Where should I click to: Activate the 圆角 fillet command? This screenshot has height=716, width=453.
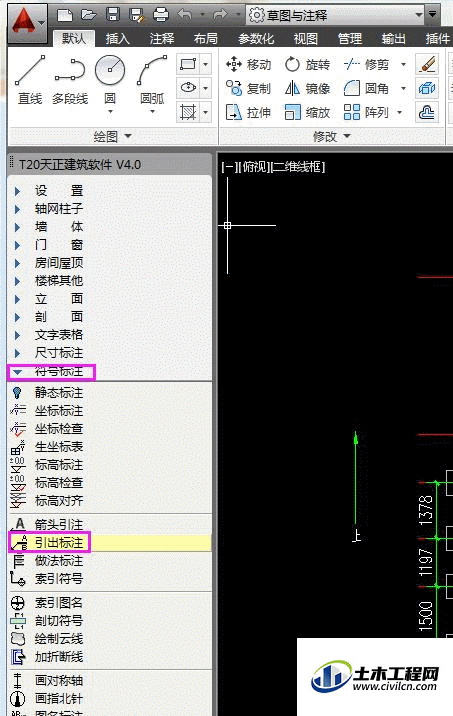click(366, 88)
